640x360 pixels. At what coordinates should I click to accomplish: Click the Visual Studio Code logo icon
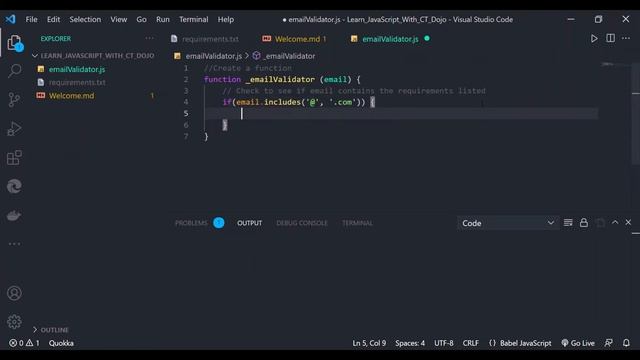pyautogui.click(x=11, y=19)
